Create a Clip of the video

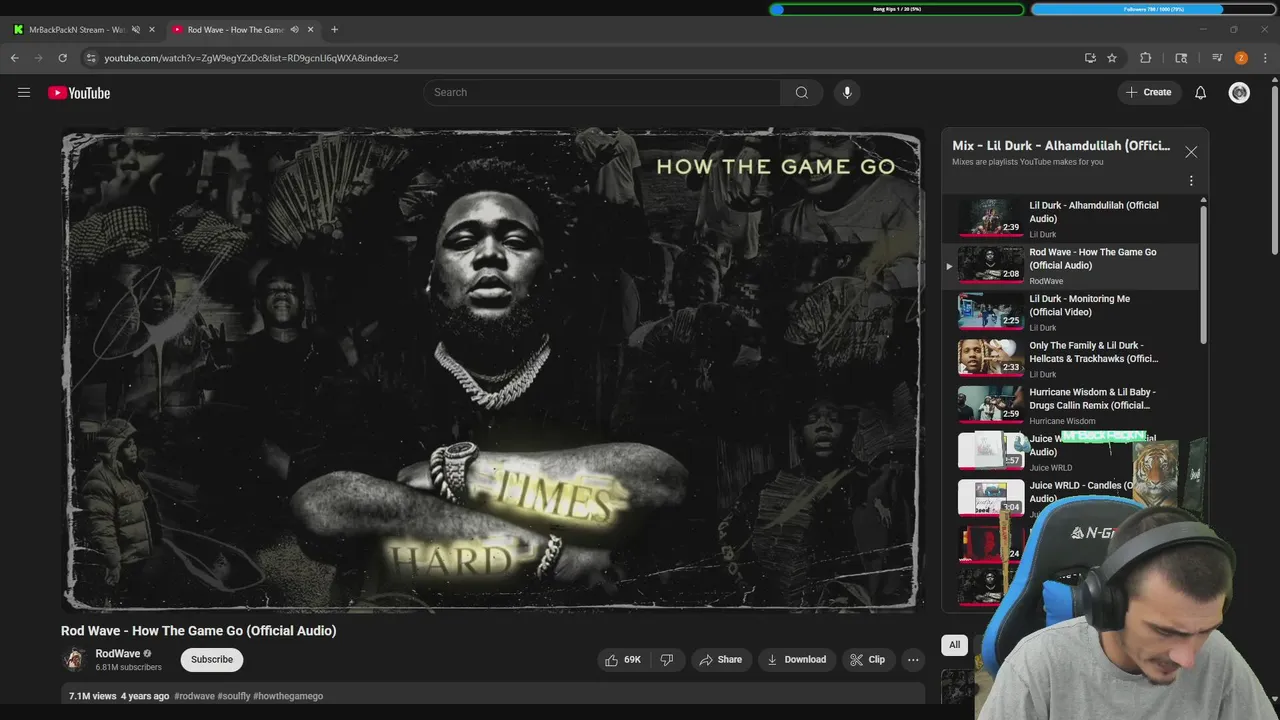tap(867, 659)
